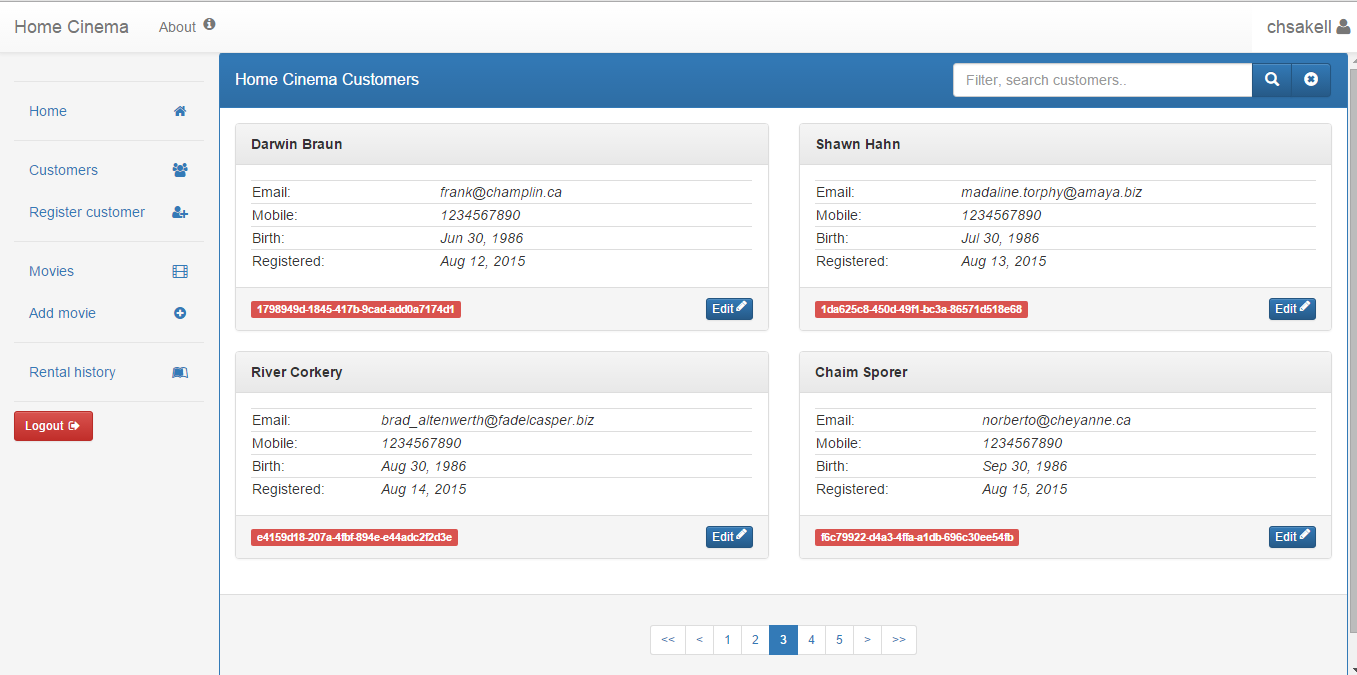Image resolution: width=1357 pixels, height=675 pixels.
Task: Click the Home Cinema brand link
Action: point(71,27)
